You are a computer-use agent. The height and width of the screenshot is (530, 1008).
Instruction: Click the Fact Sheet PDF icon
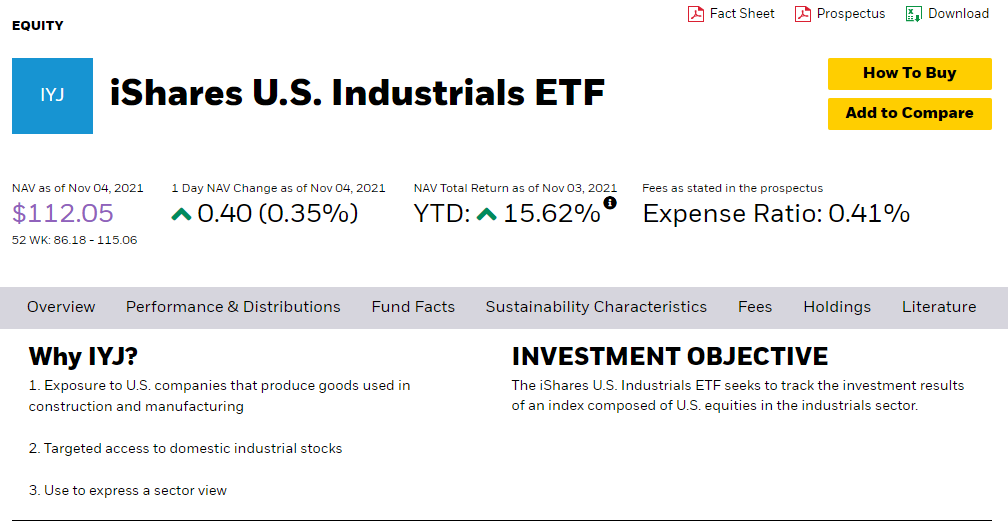coord(696,14)
